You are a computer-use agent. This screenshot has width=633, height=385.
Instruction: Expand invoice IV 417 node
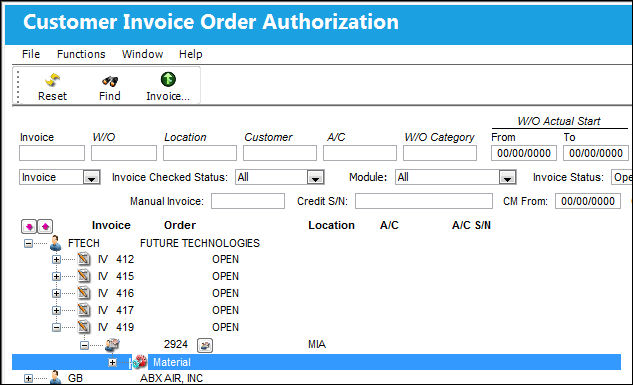point(57,310)
